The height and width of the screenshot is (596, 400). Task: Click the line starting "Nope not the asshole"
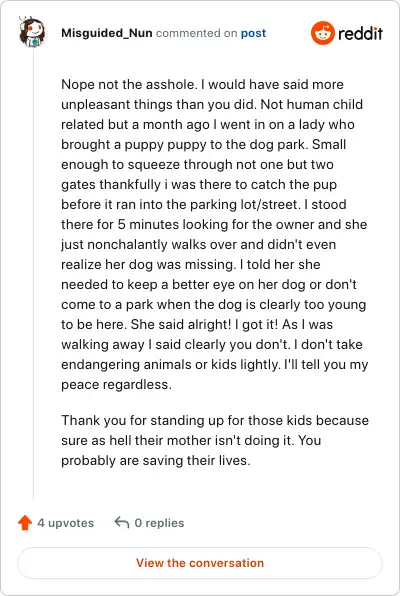(x=202, y=84)
